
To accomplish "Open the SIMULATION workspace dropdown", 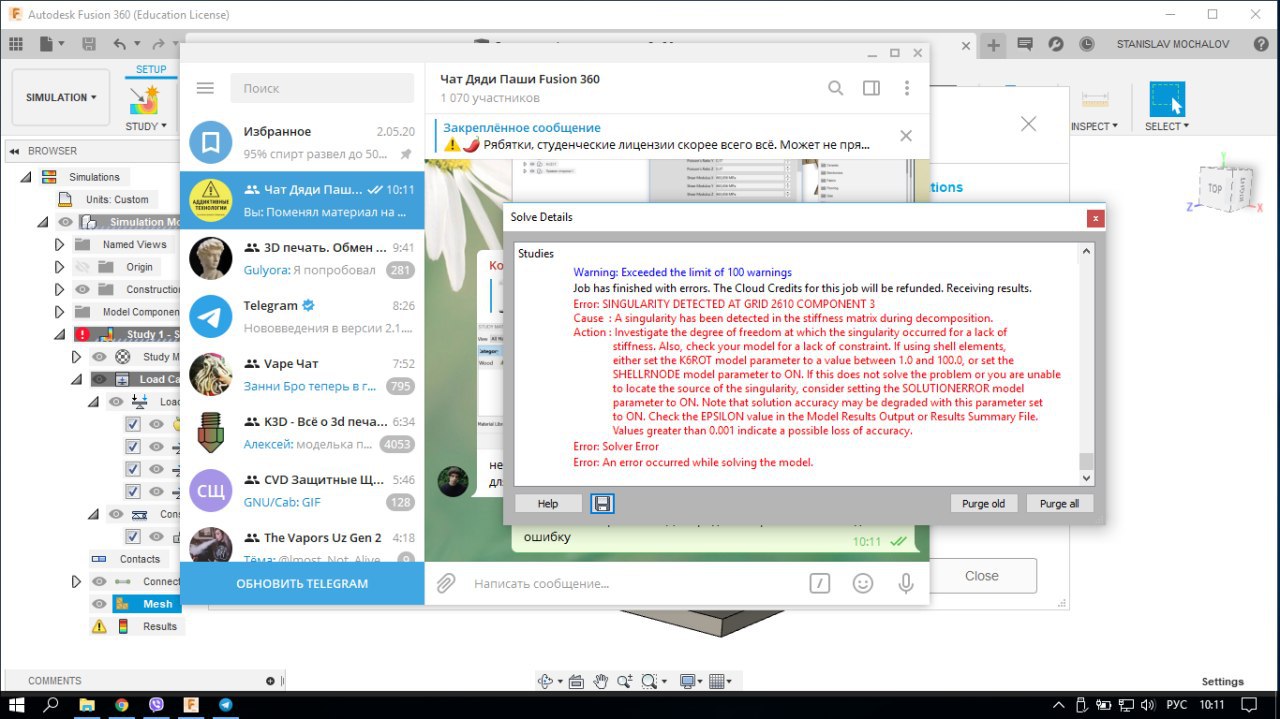I will coord(61,98).
